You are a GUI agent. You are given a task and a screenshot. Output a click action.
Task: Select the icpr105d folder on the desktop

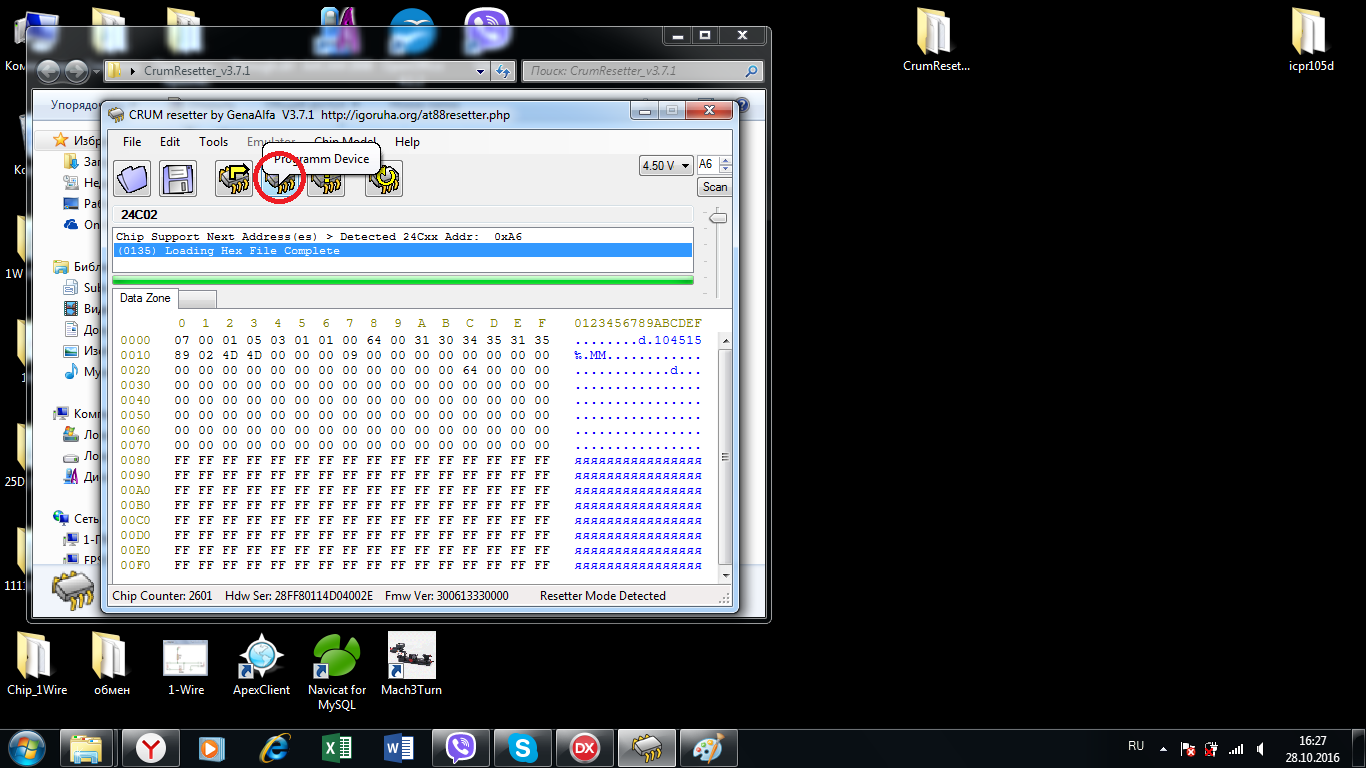tap(1312, 41)
